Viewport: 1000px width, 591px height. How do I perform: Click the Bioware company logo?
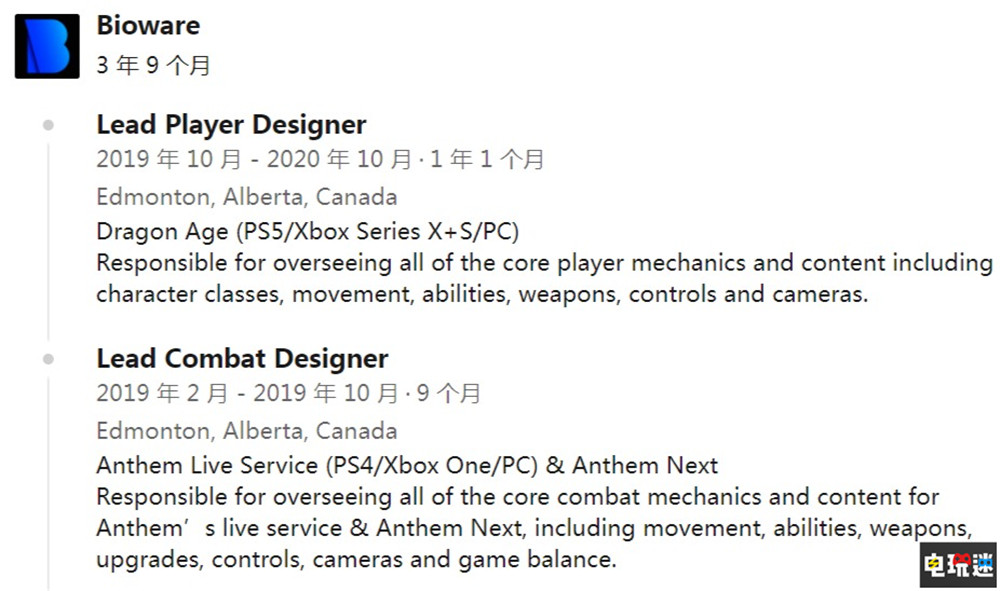tap(47, 46)
